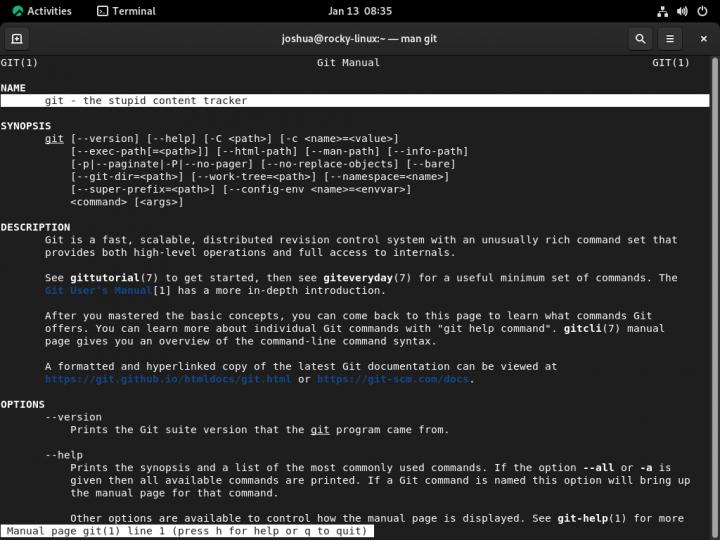The height and width of the screenshot is (540, 720).
Task: Open the git.github.io htmldocs link
Action: 168,379
